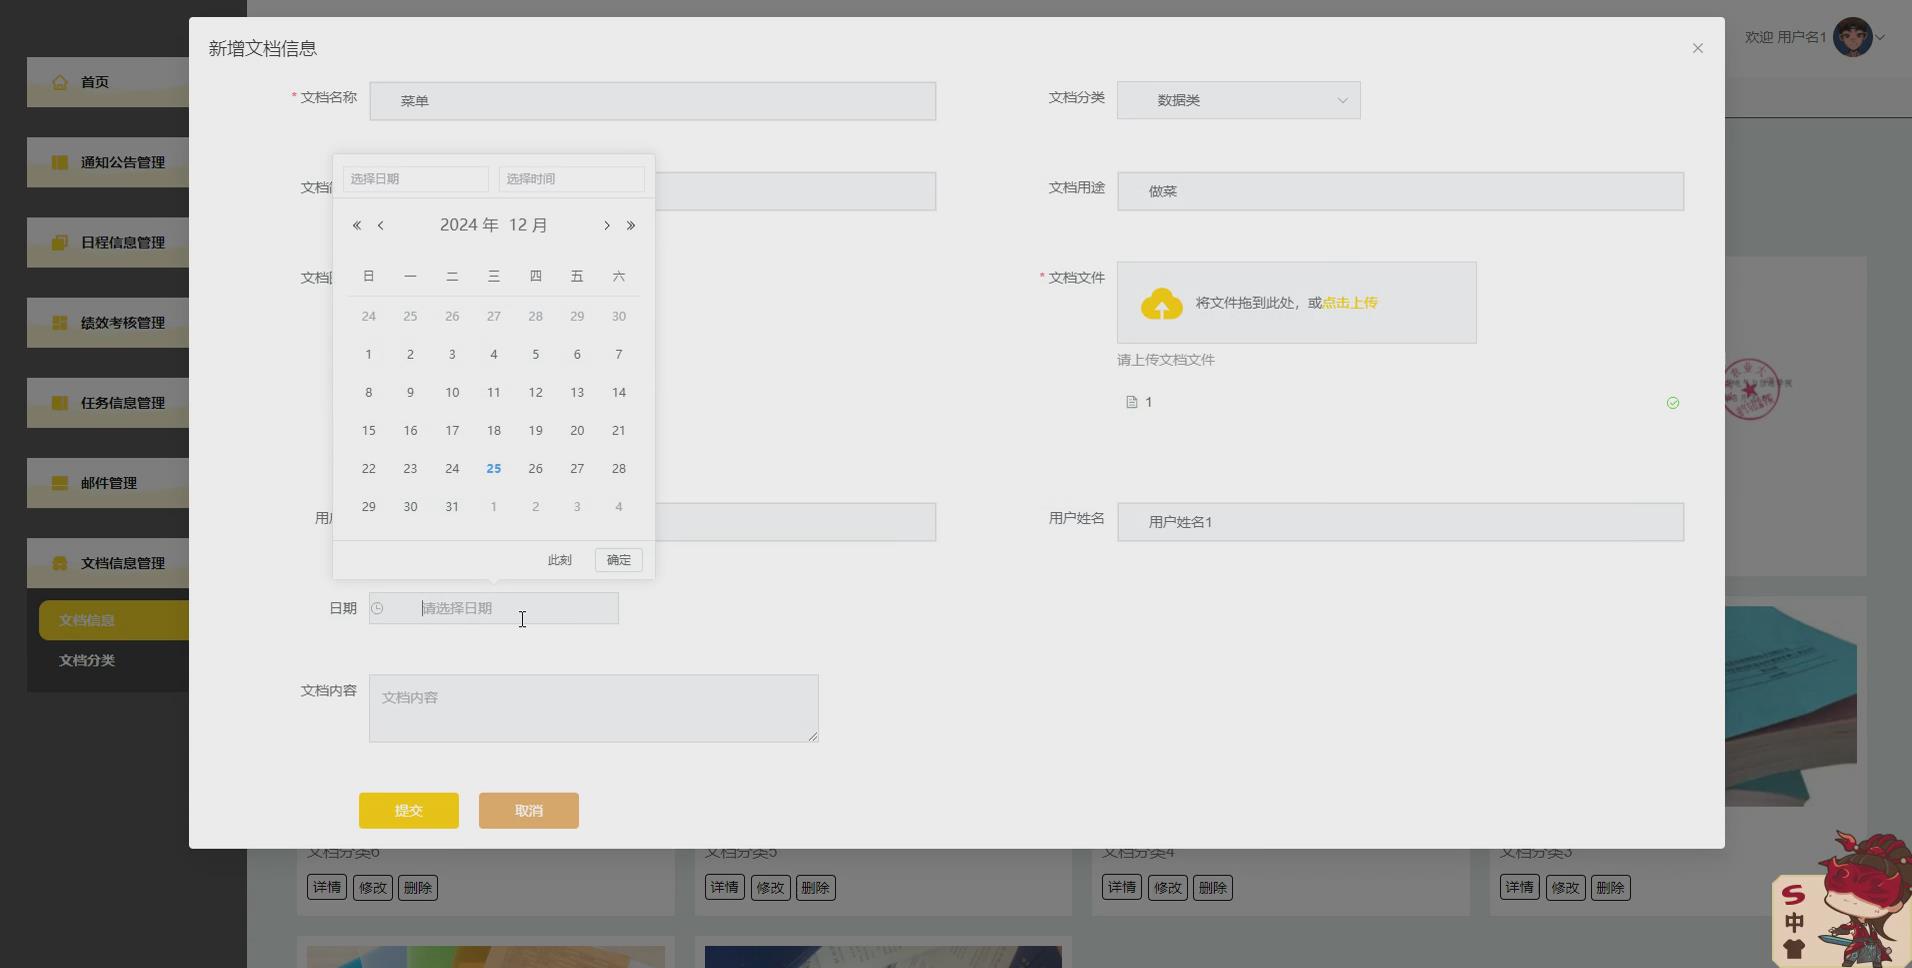Click the 首页 home icon in sidebar
The image size is (1912, 968).
pos(60,81)
